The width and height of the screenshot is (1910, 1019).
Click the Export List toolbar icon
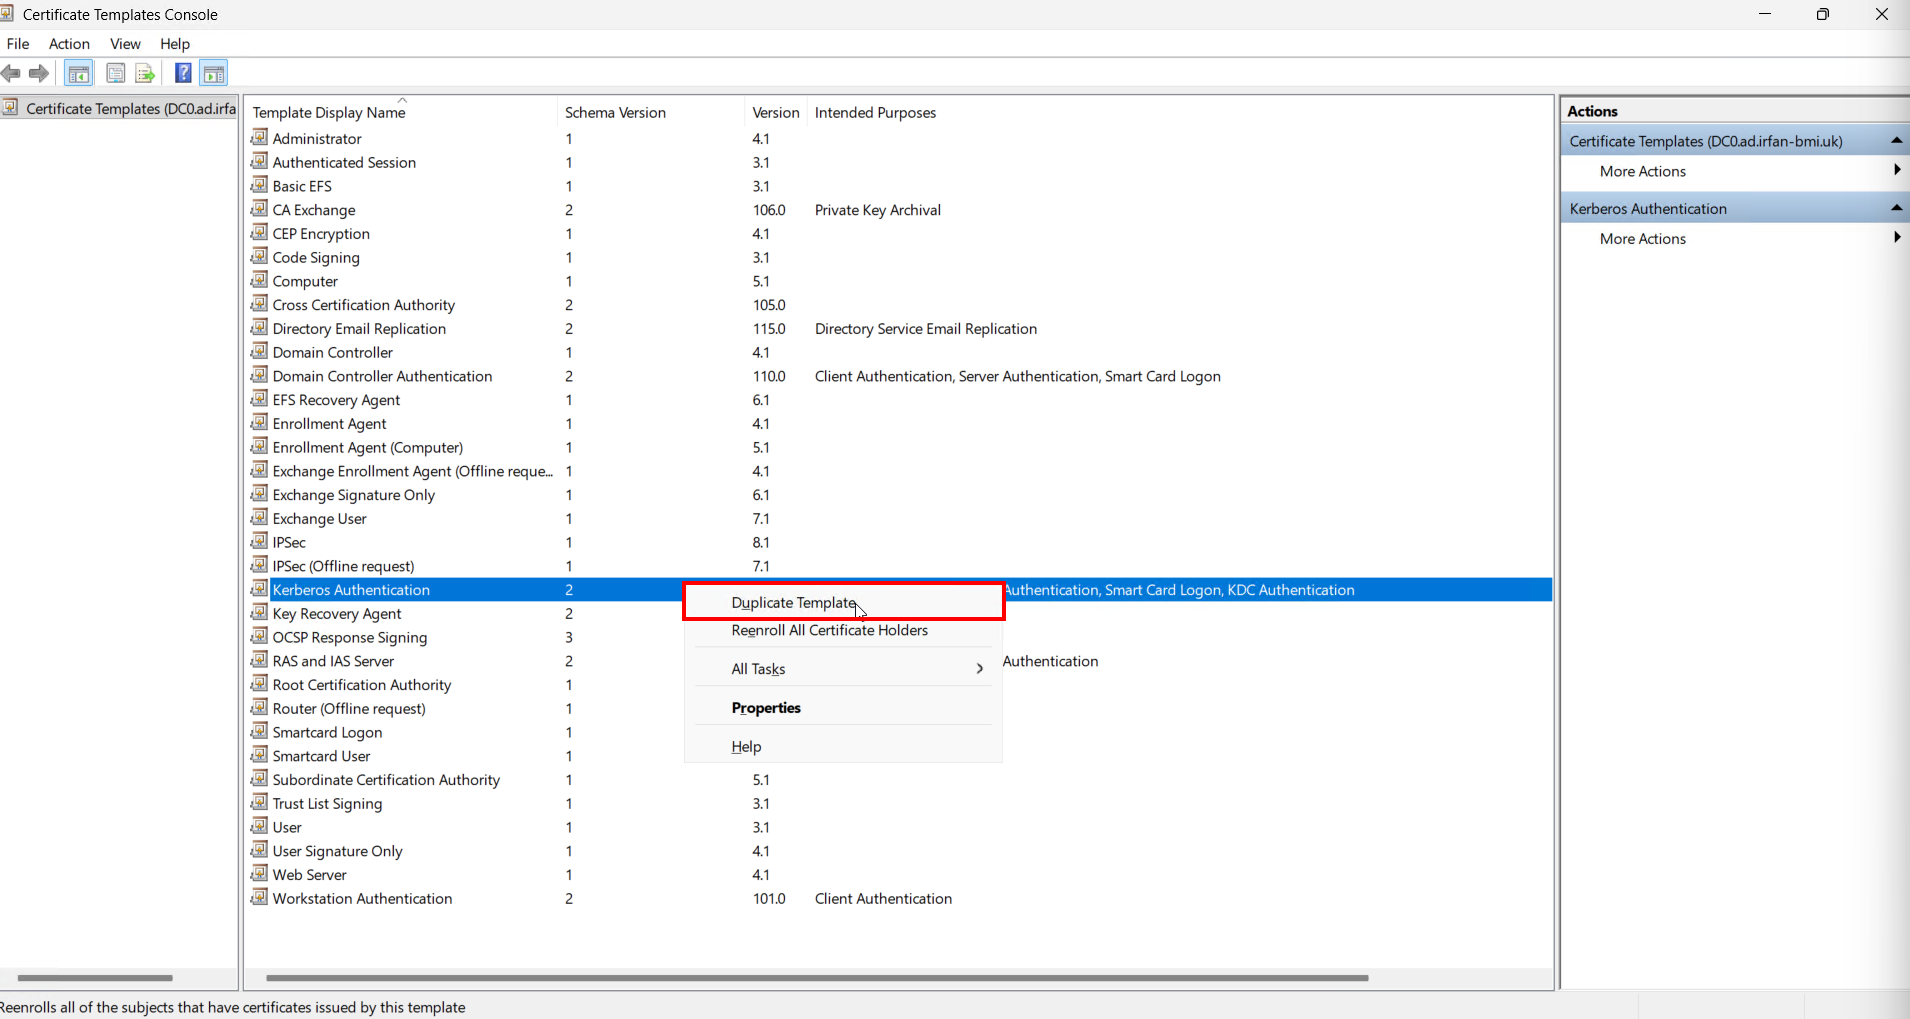[145, 73]
